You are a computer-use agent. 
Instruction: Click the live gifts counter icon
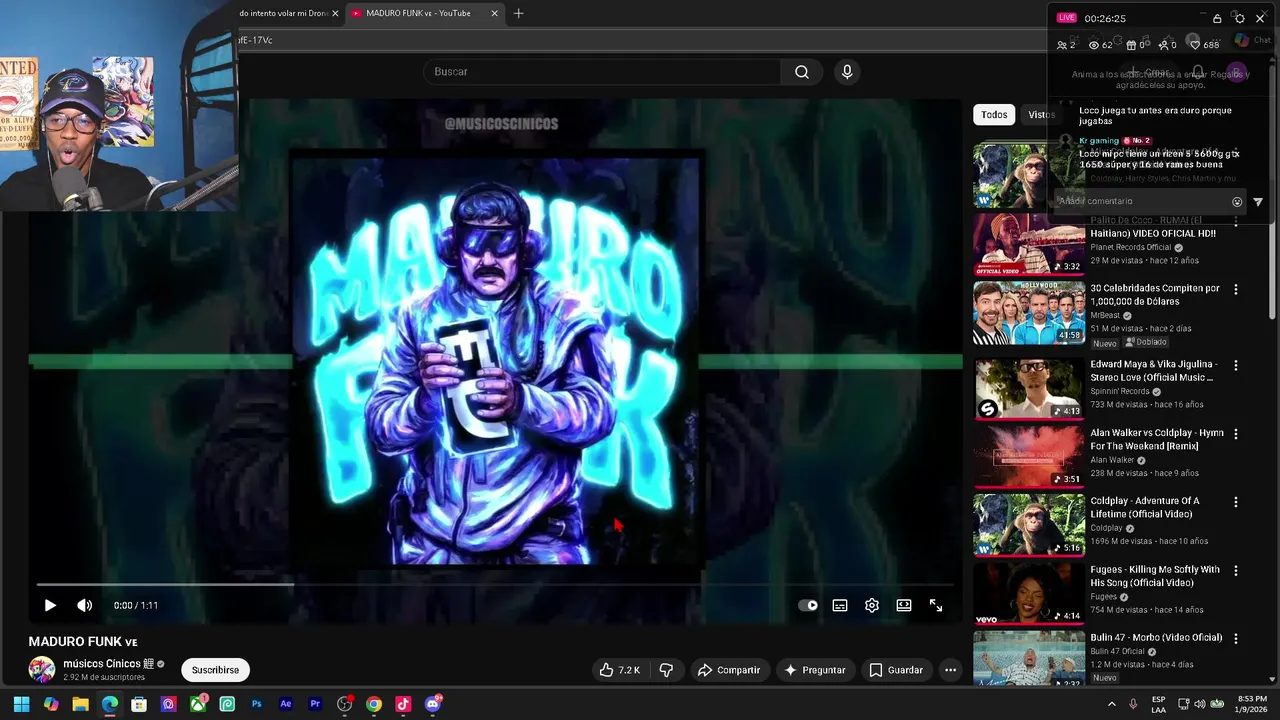click(1135, 45)
